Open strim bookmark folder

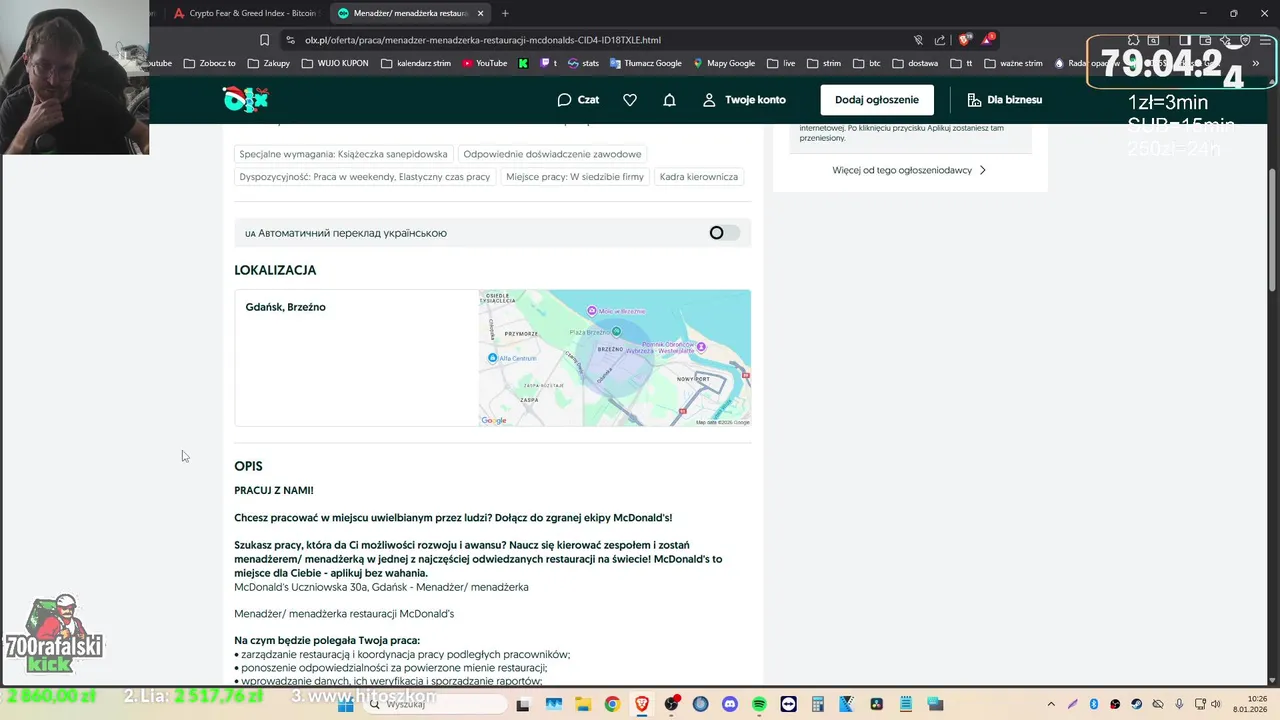[824, 63]
